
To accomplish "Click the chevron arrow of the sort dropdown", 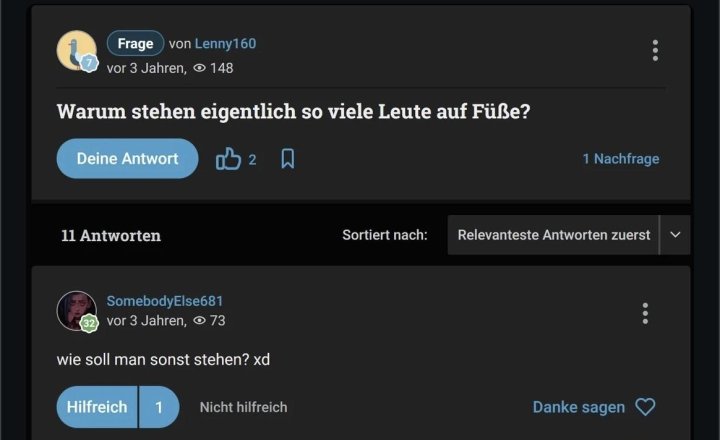I will pyautogui.click(x=675, y=235).
